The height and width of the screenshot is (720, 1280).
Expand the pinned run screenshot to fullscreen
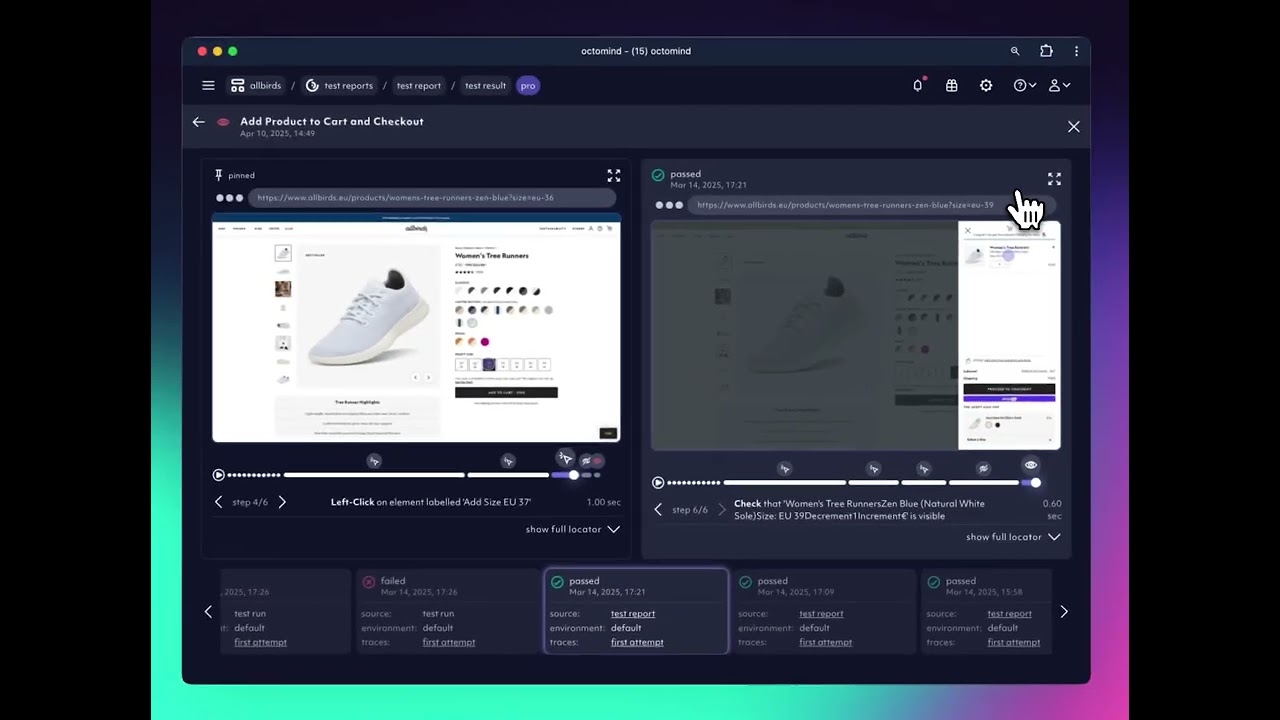614,175
